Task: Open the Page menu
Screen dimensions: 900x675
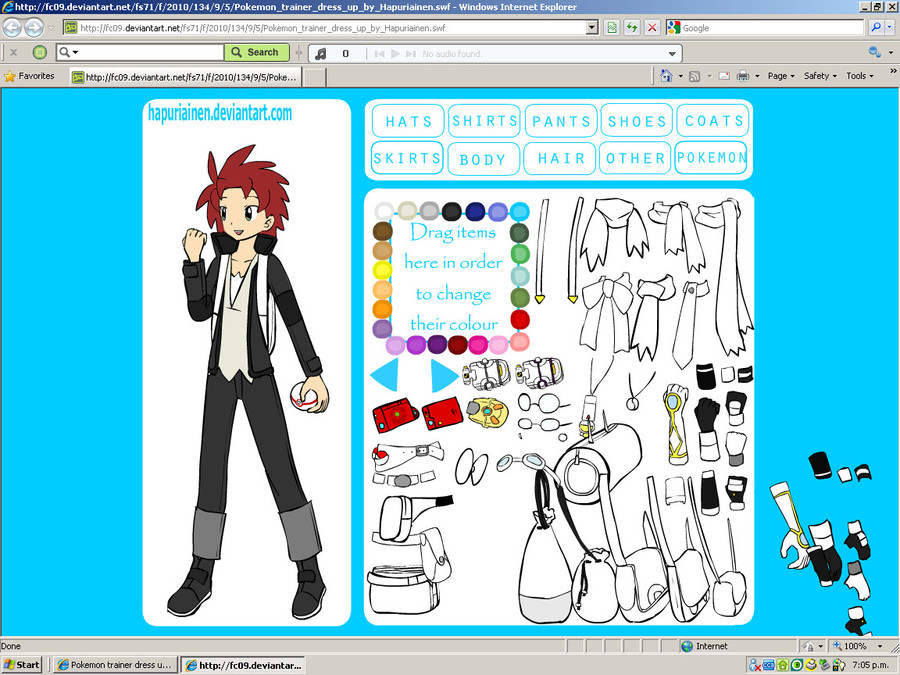Action: click(781, 76)
